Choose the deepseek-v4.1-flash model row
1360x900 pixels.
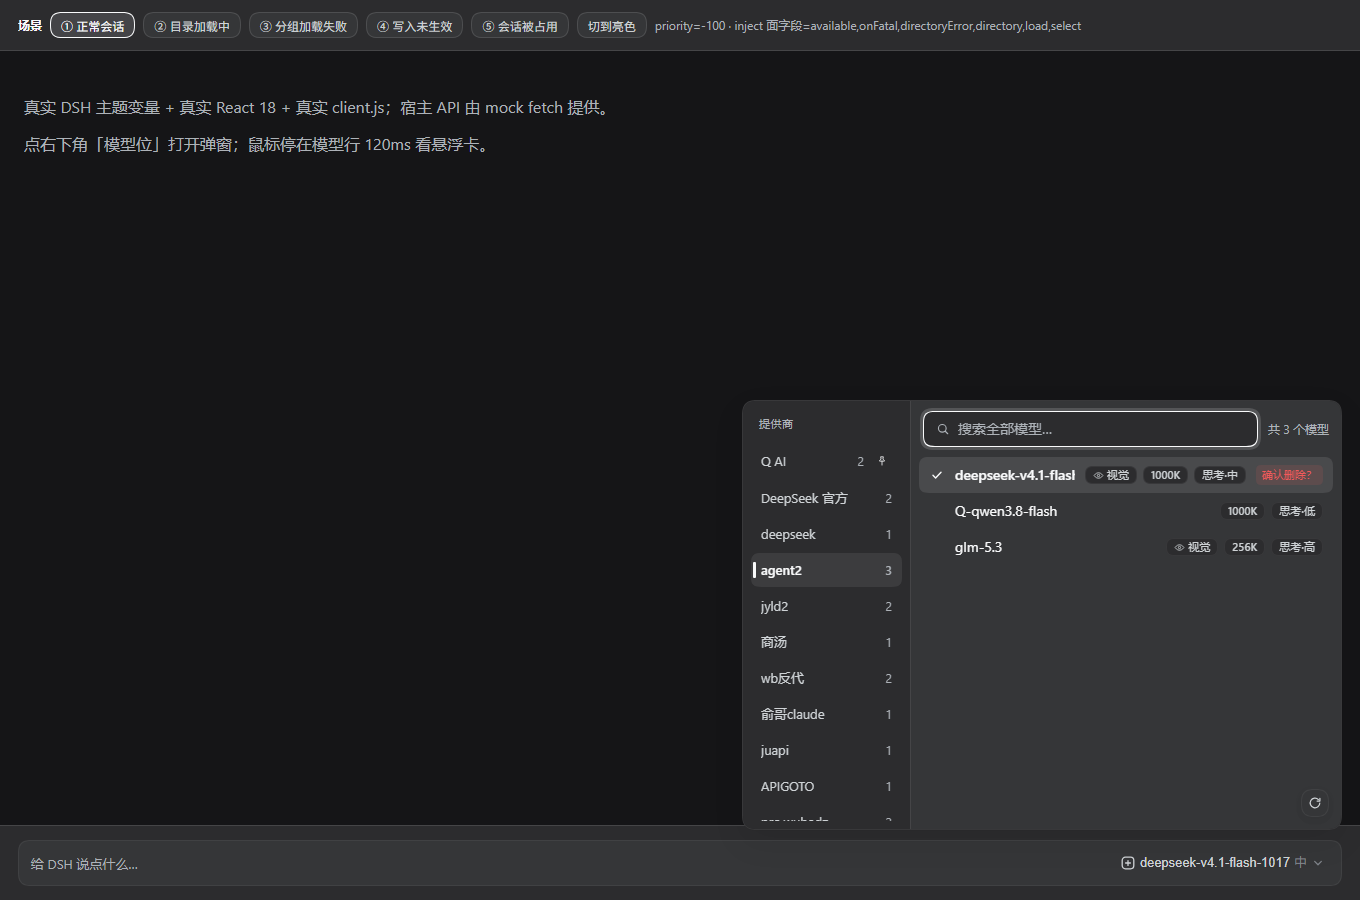[1126, 475]
